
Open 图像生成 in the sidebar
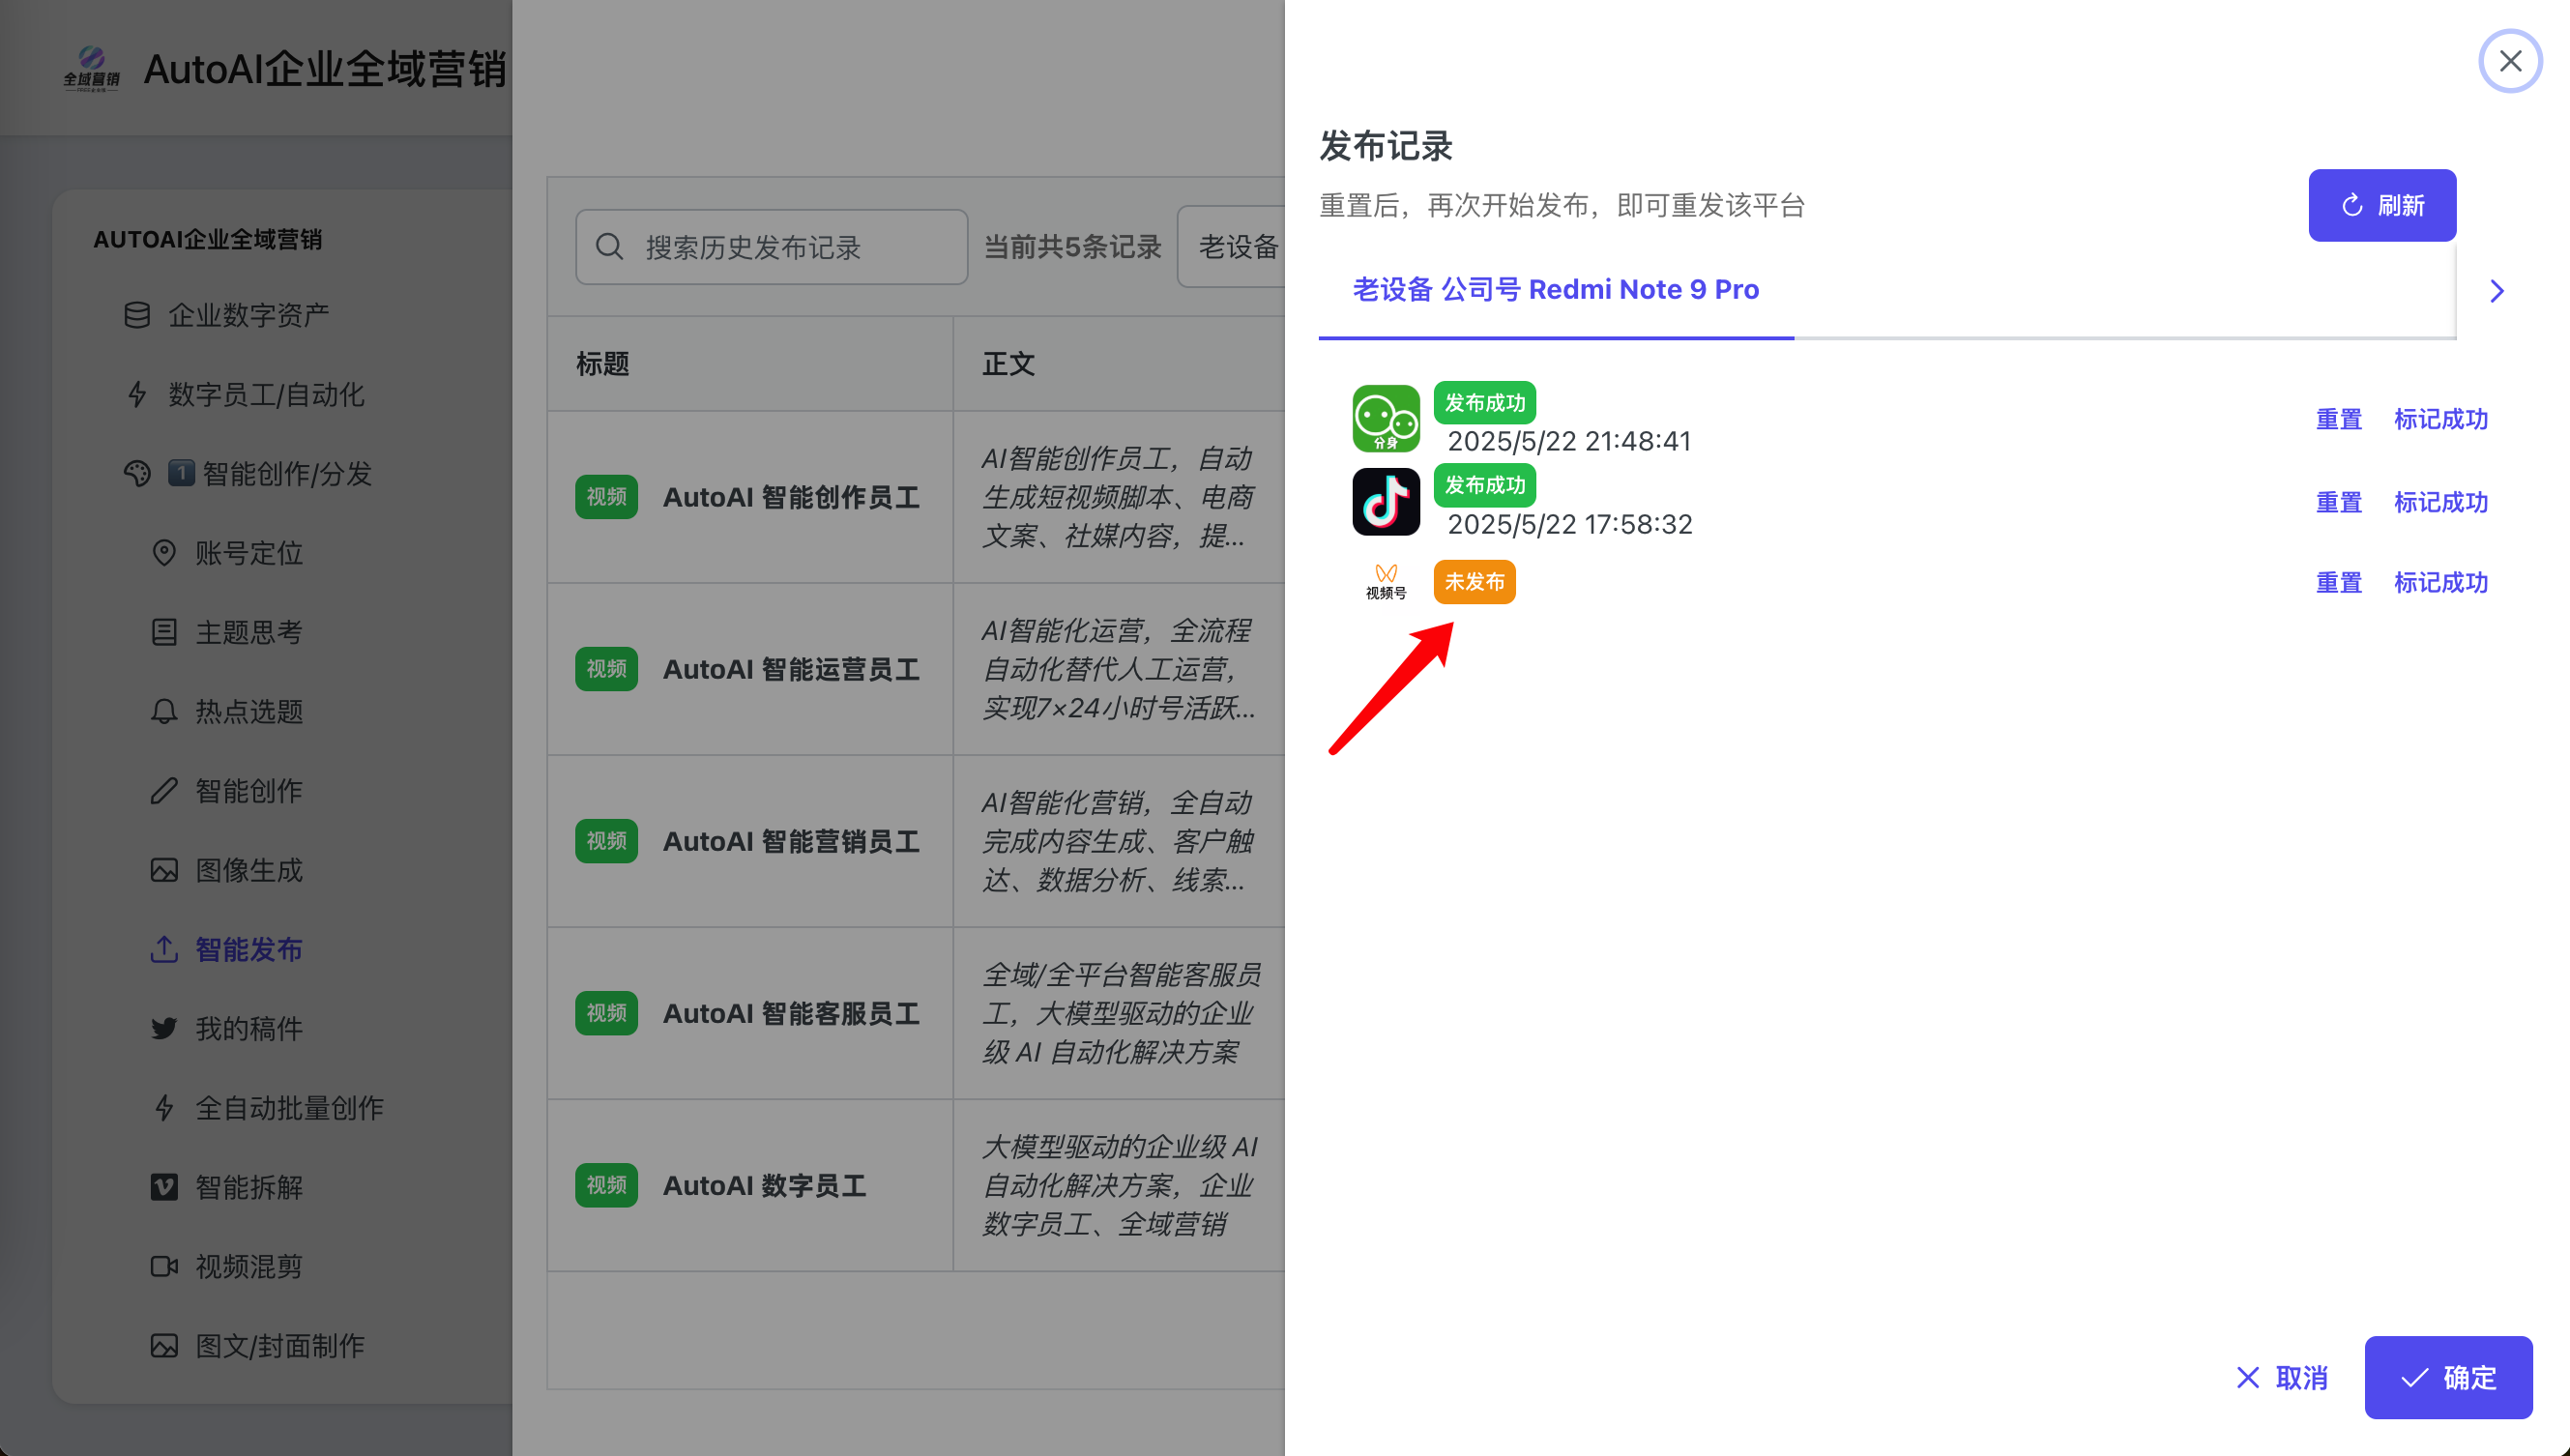tap(249, 870)
